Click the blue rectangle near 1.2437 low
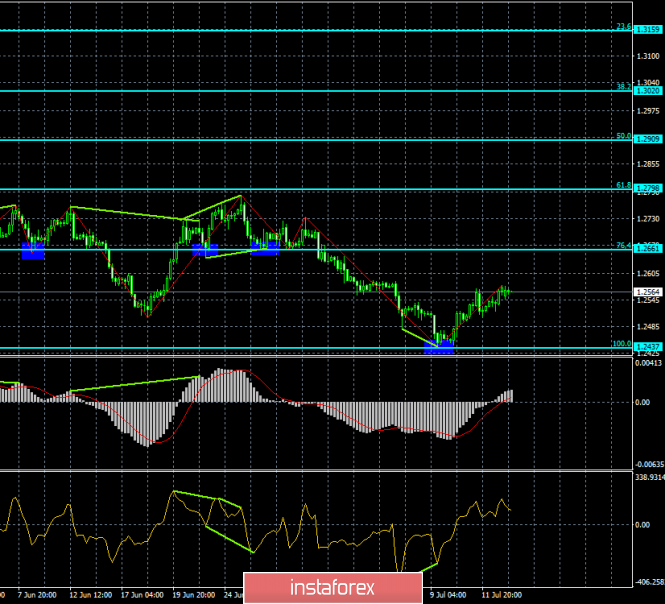This screenshot has width=665, height=604. point(439,347)
